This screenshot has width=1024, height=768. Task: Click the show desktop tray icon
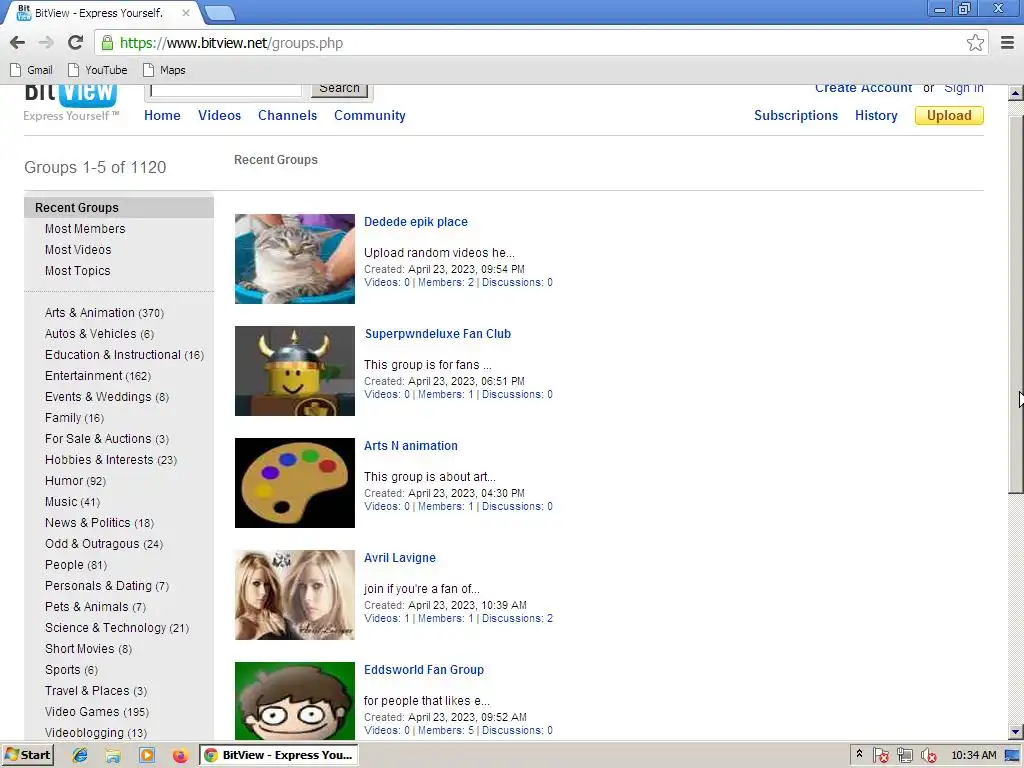coord(1012,756)
